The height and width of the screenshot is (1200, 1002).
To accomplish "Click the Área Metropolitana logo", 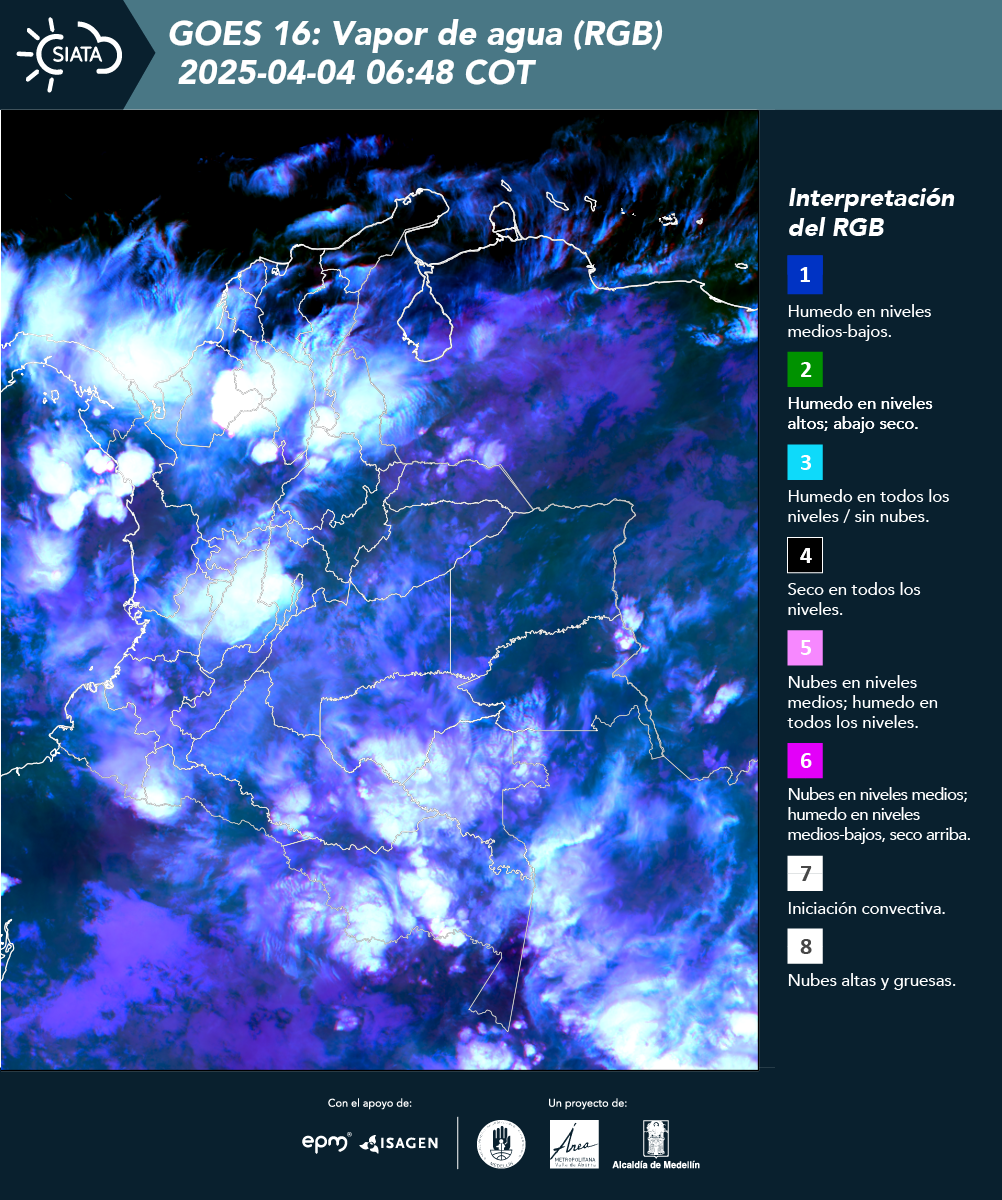I will pos(575,1144).
